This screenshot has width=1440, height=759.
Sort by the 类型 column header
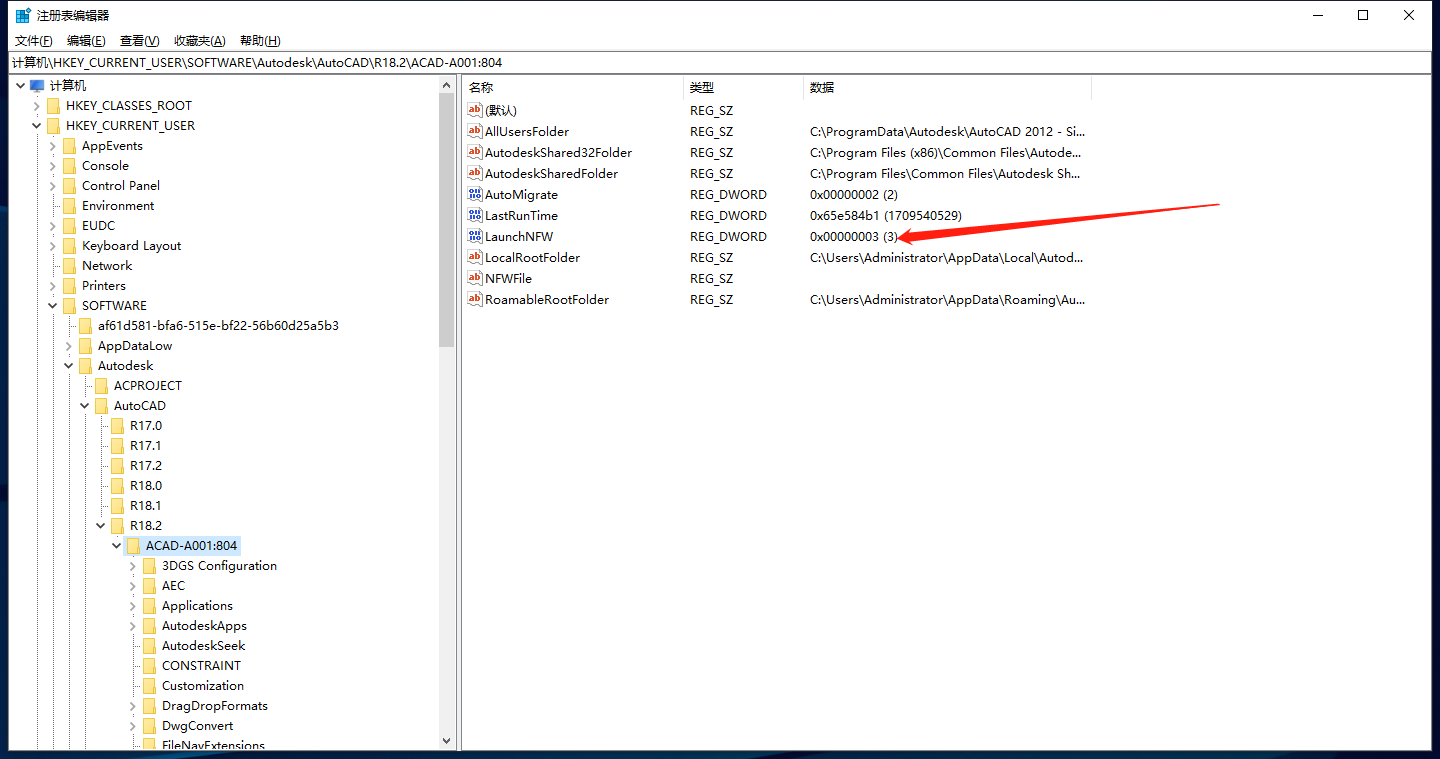(743, 88)
